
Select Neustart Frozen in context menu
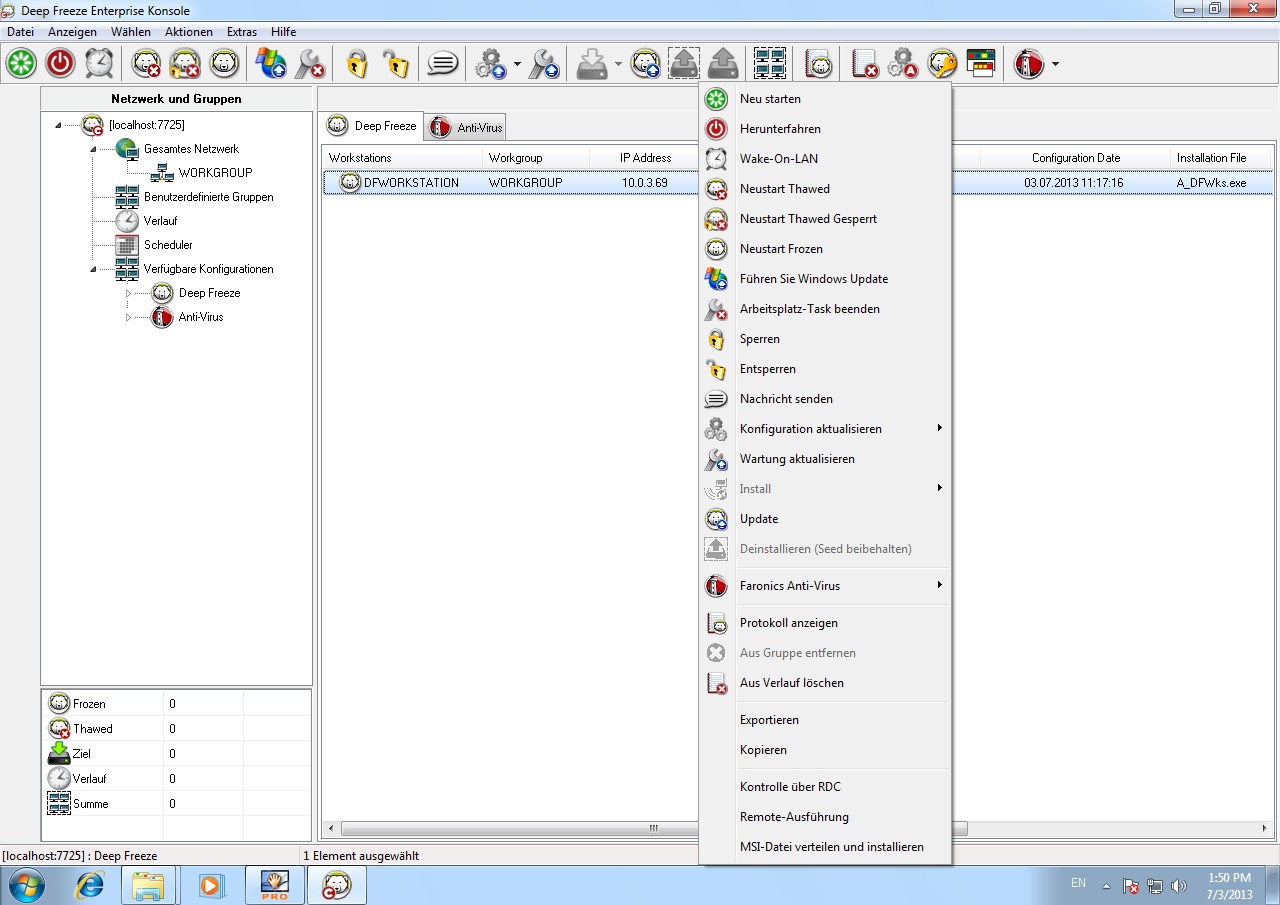(x=825, y=249)
